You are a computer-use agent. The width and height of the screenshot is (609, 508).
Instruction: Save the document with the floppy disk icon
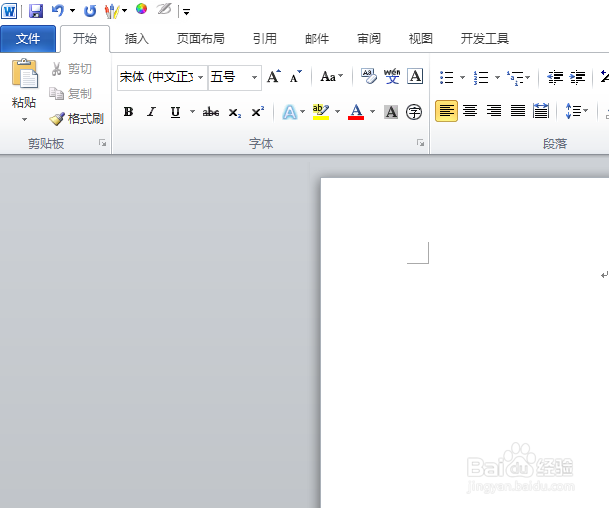(36, 11)
